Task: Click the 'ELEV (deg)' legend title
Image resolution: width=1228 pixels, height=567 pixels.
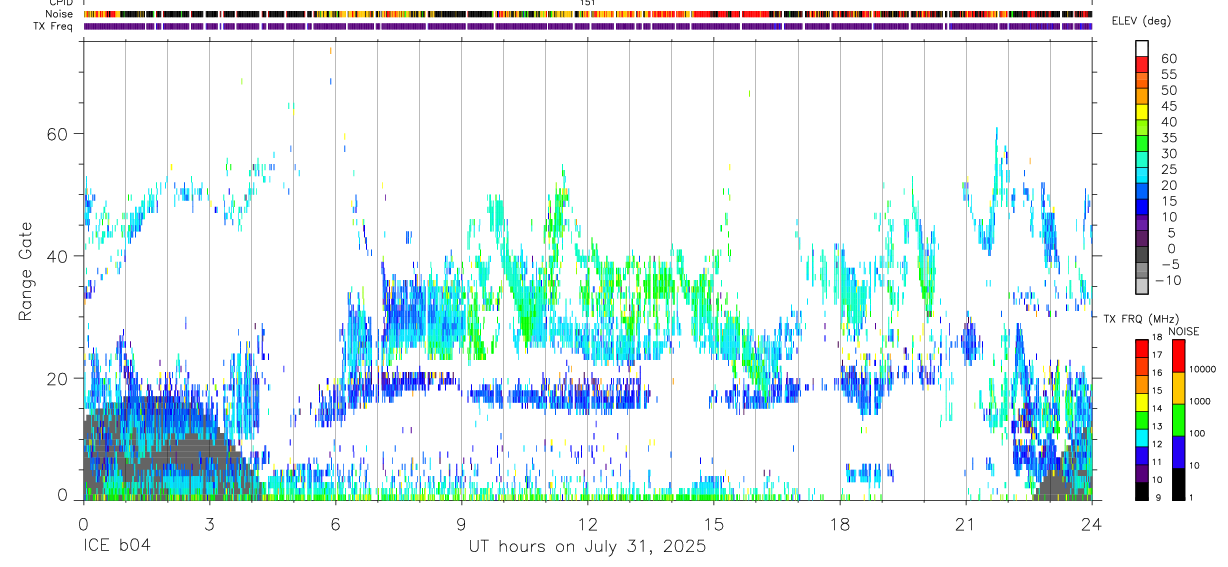Action: coord(1141,21)
